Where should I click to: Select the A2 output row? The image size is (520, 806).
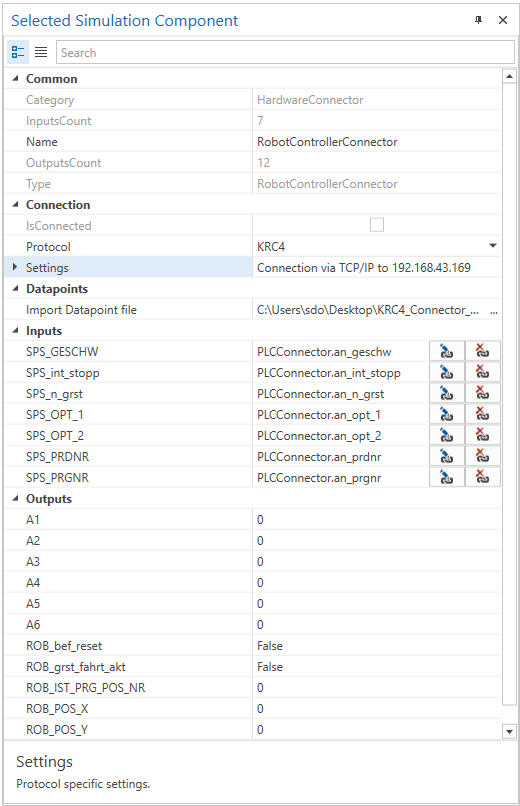coord(252,541)
